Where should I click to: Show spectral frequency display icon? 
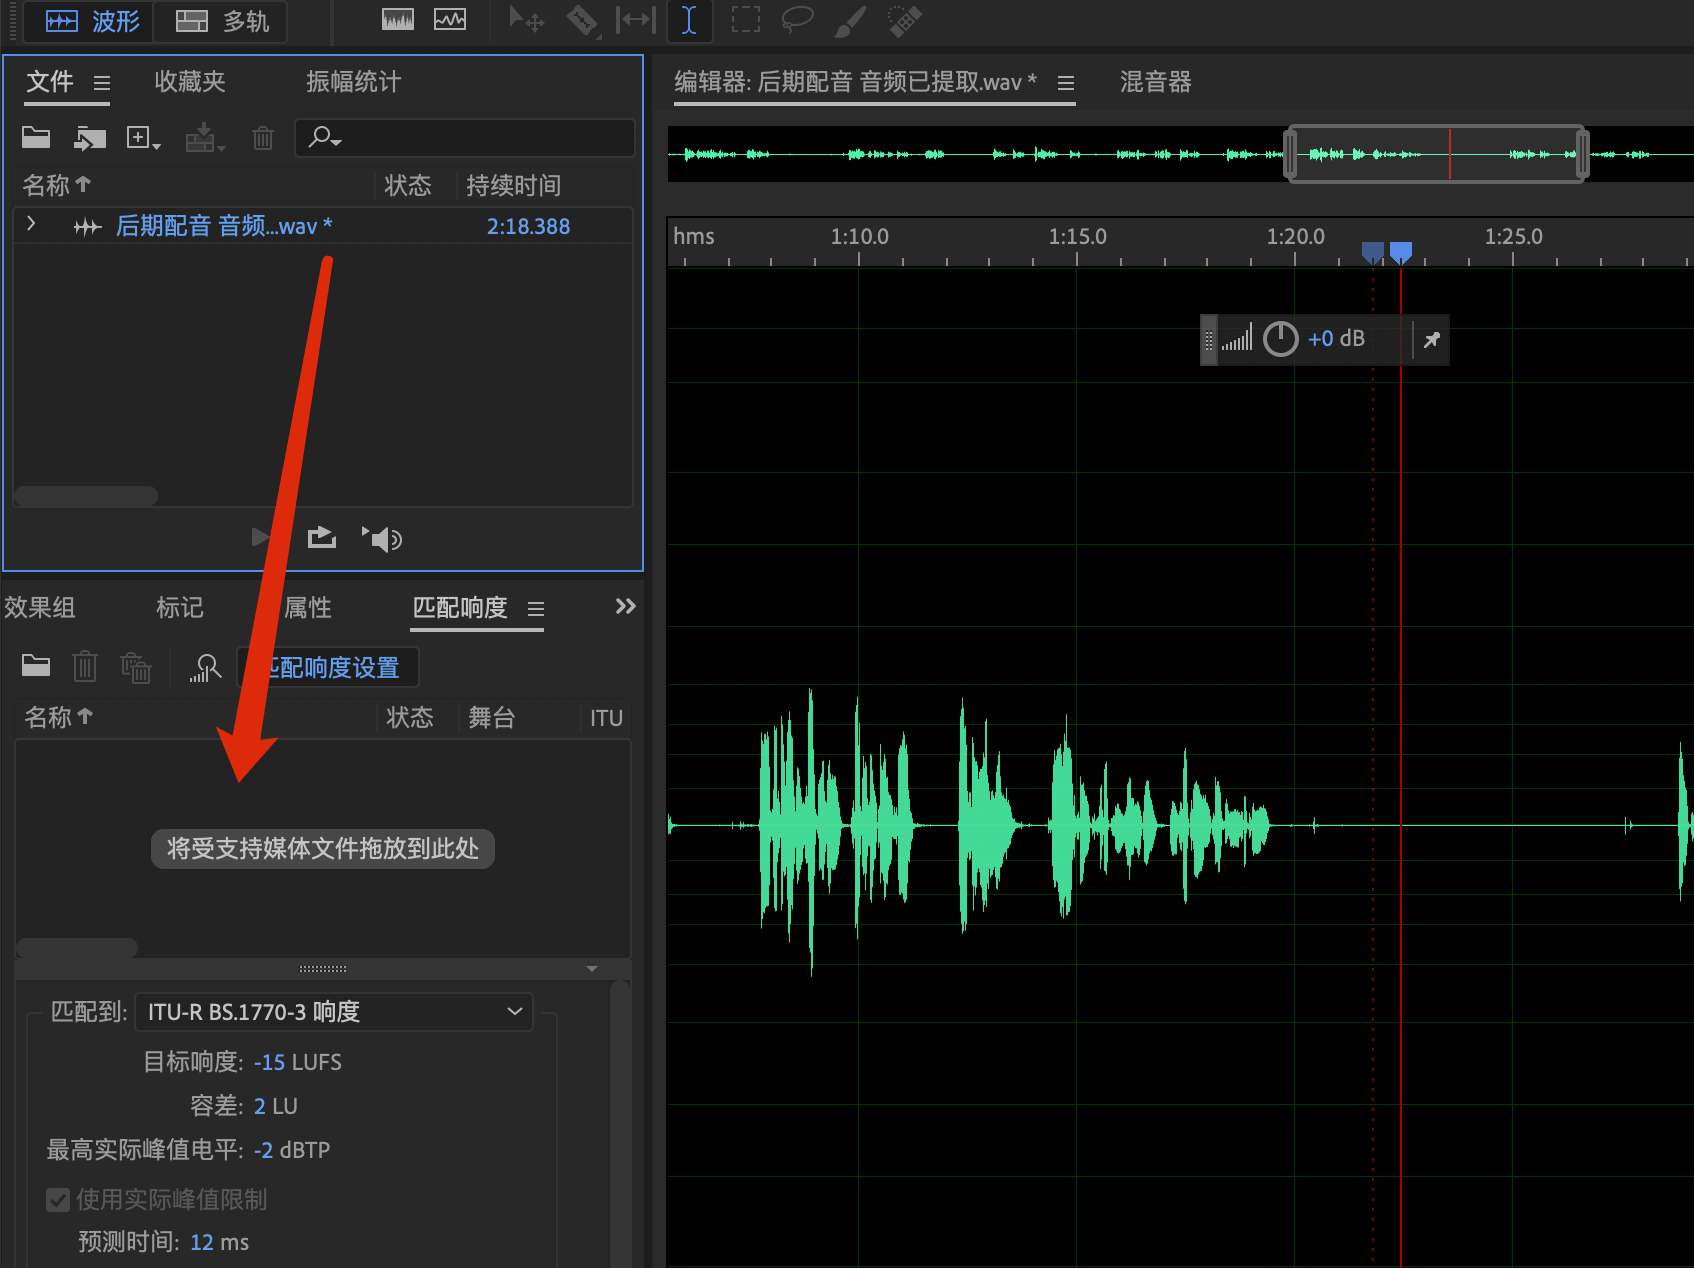[398, 20]
